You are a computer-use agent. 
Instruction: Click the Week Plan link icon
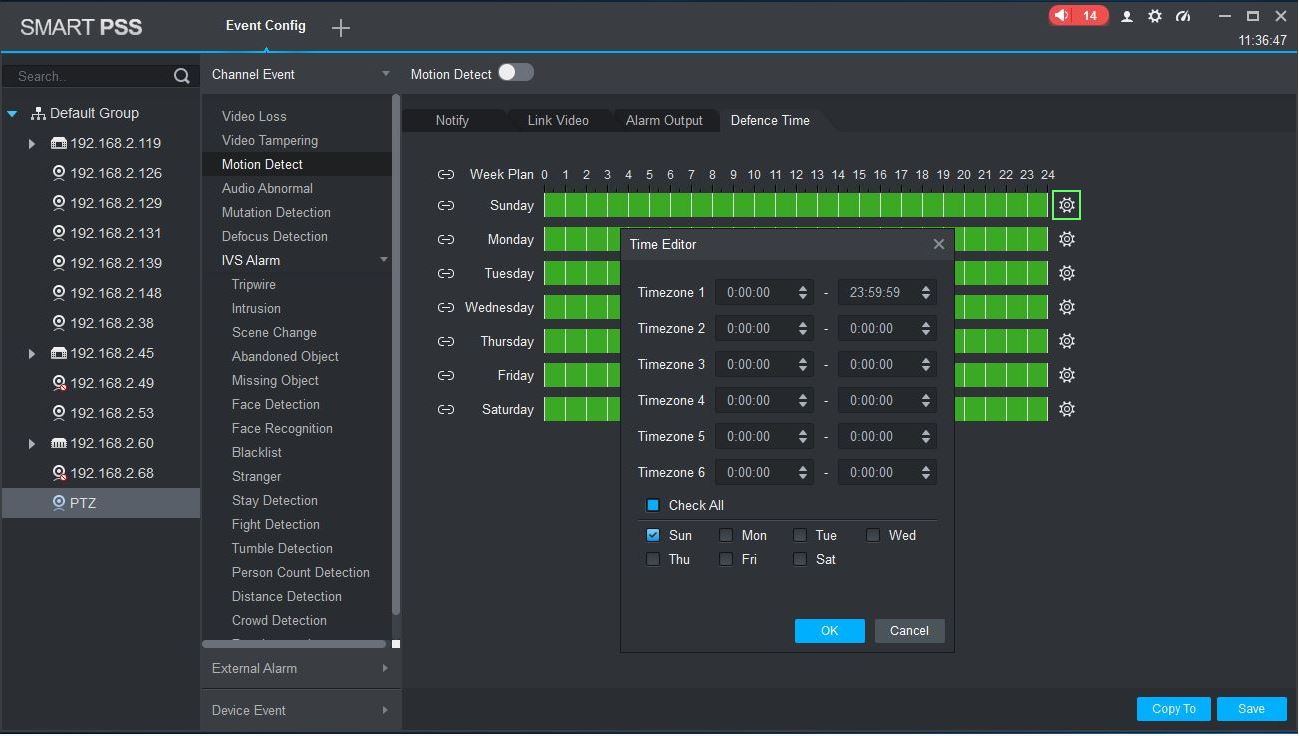point(446,174)
